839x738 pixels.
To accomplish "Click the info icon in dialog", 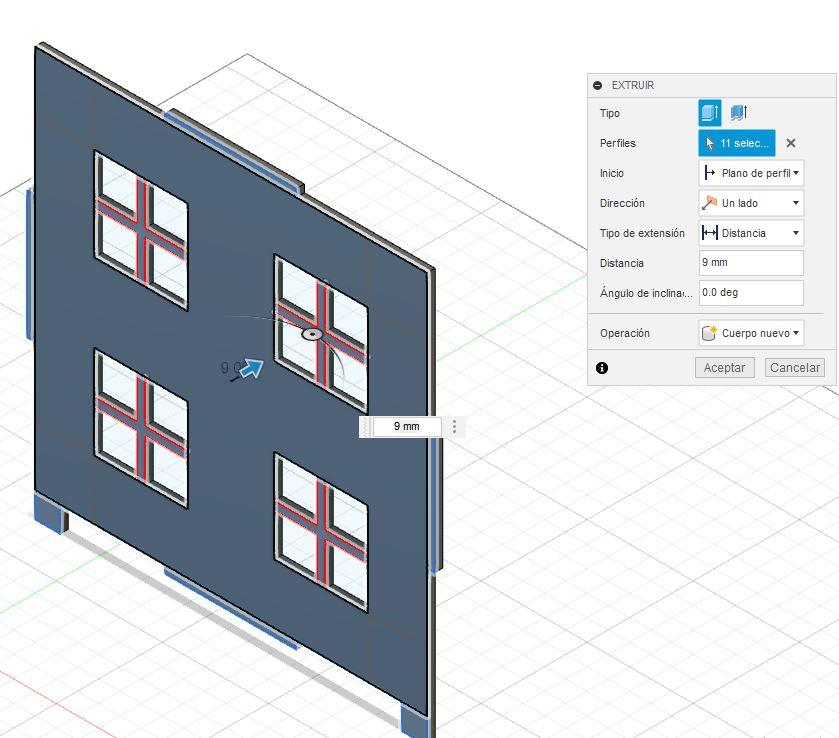I will point(602,368).
